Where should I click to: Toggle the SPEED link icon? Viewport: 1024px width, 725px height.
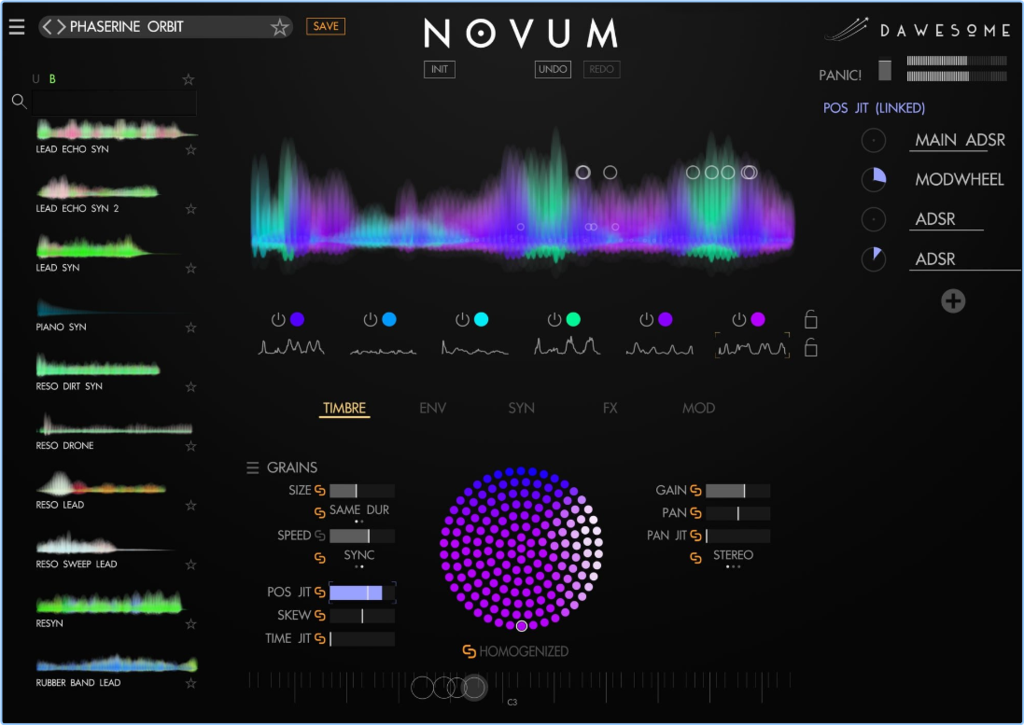[x=320, y=536]
